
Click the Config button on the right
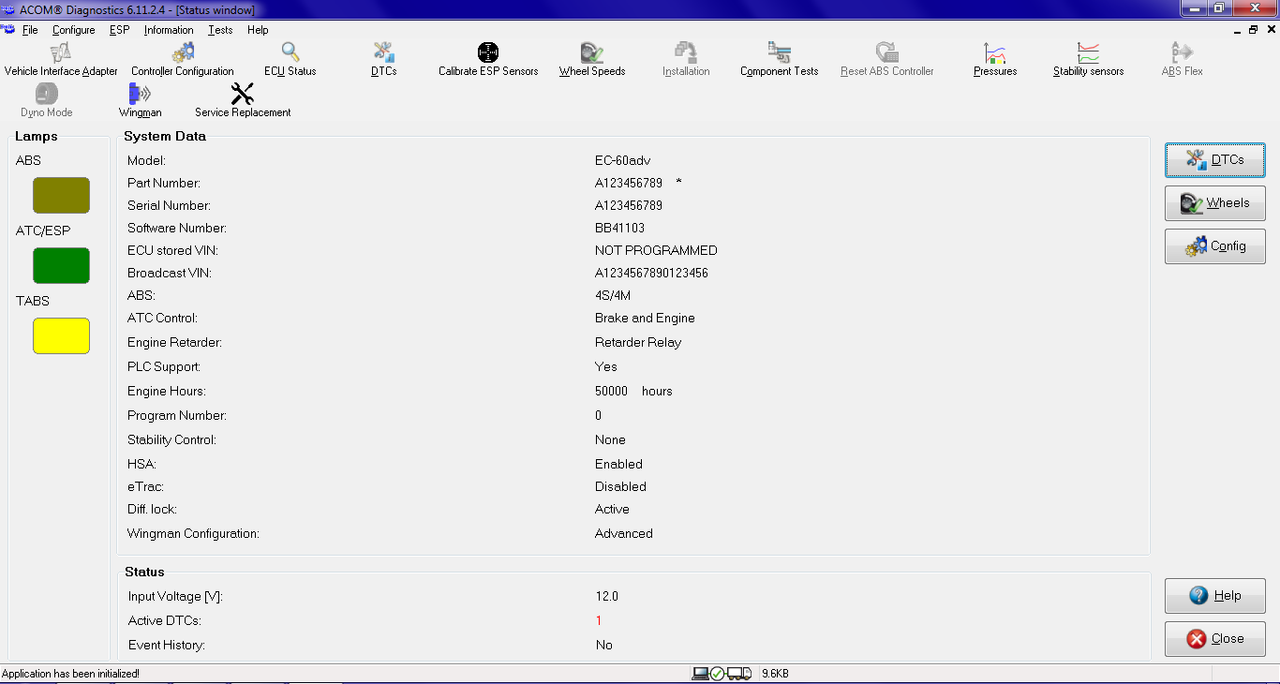1215,246
